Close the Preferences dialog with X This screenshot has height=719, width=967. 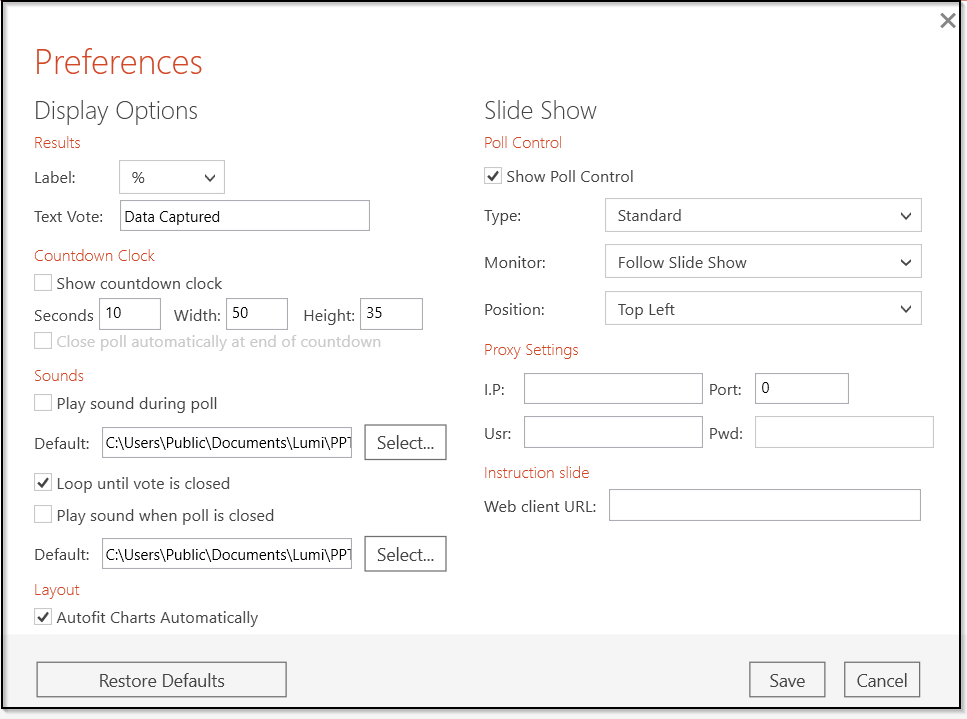[947, 21]
